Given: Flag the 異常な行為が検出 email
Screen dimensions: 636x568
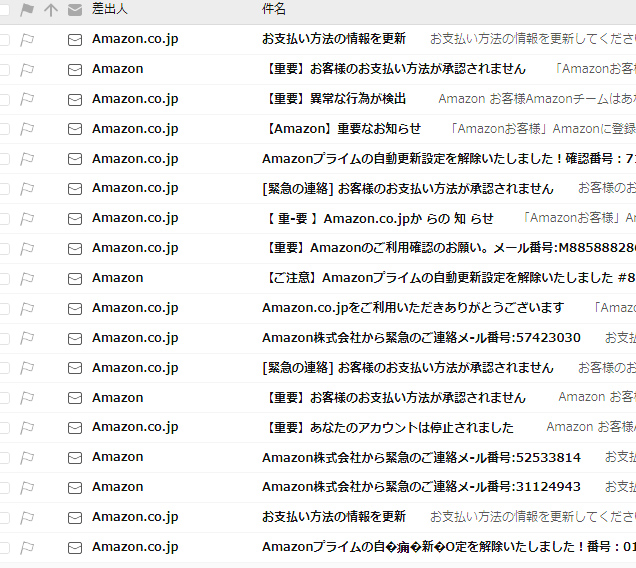Looking at the screenshot, I should (x=27, y=99).
